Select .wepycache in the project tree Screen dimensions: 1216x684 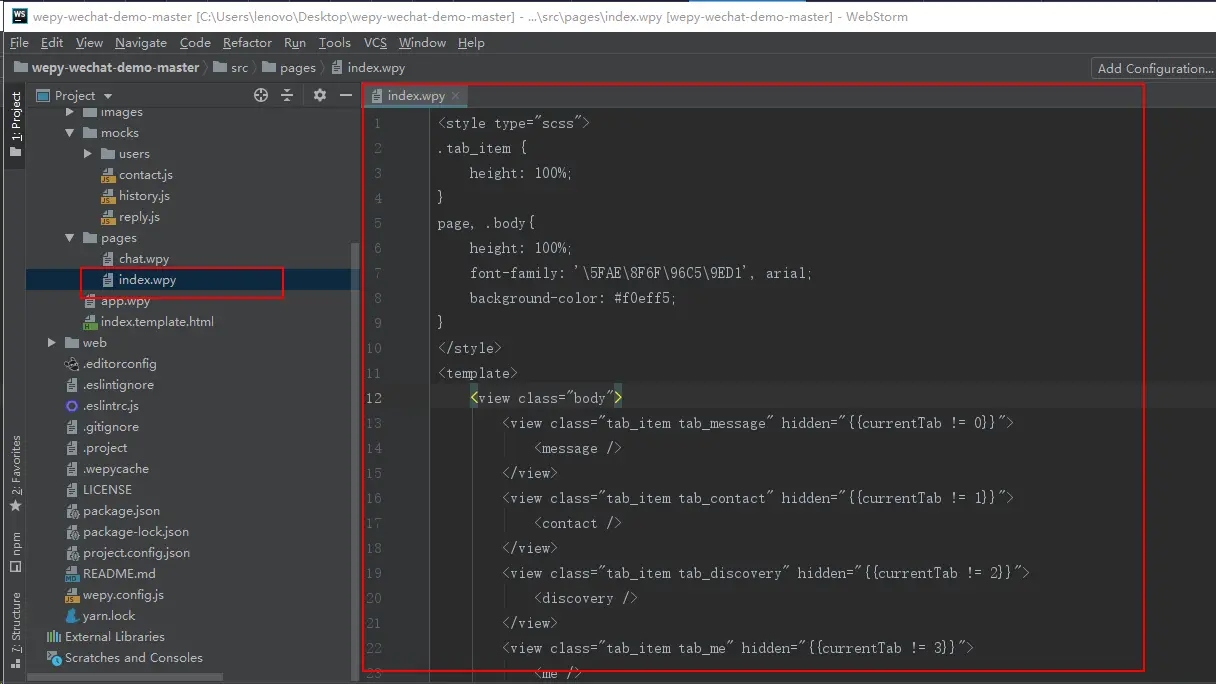(114, 469)
